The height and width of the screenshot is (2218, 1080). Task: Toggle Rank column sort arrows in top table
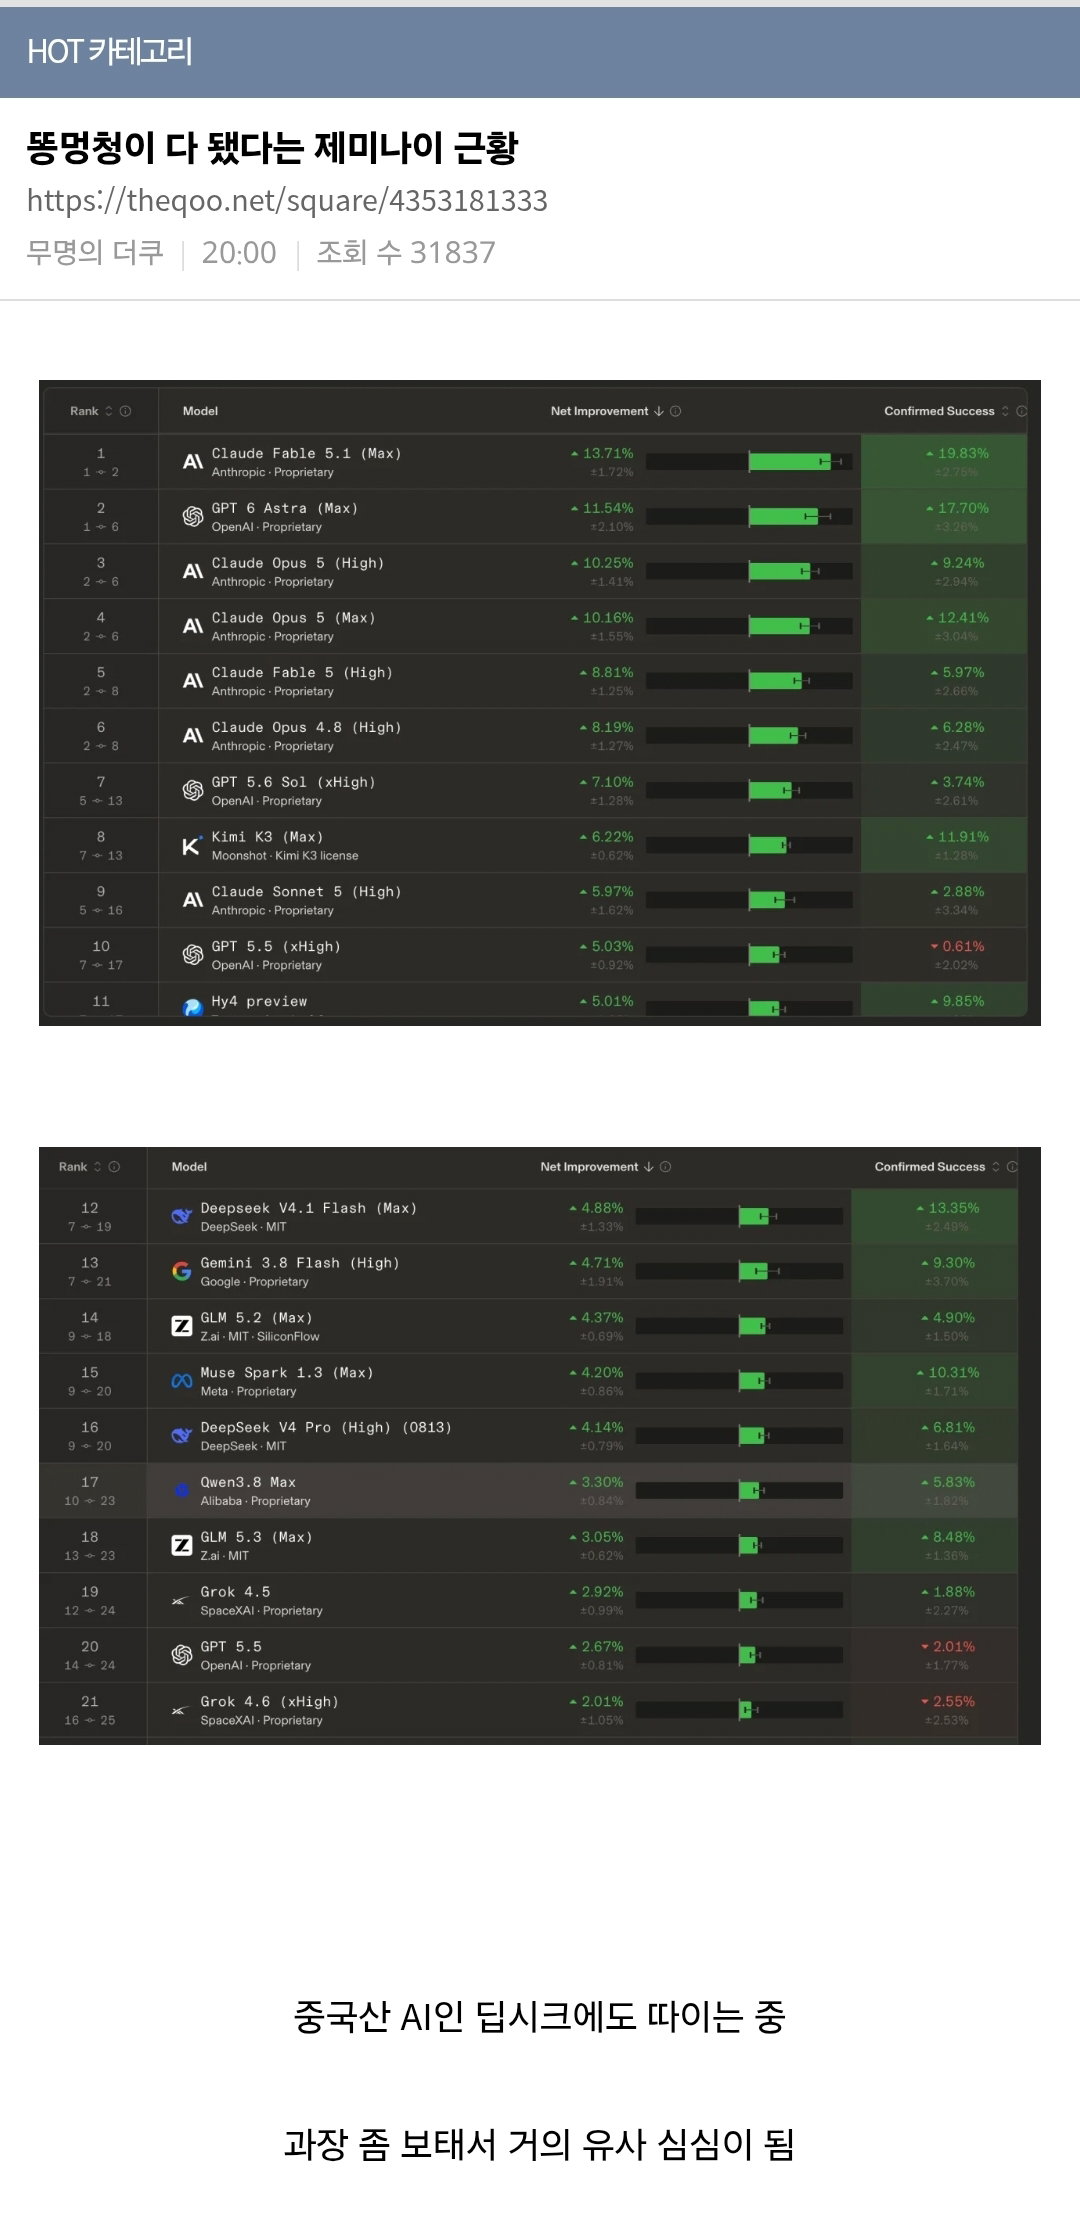pos(109,411)
